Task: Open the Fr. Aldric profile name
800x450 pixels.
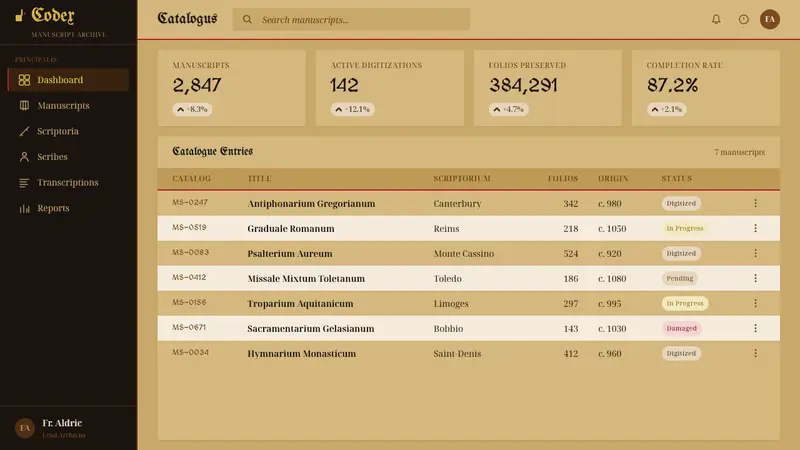Action: pyautogui.click(x=62, y=423)
